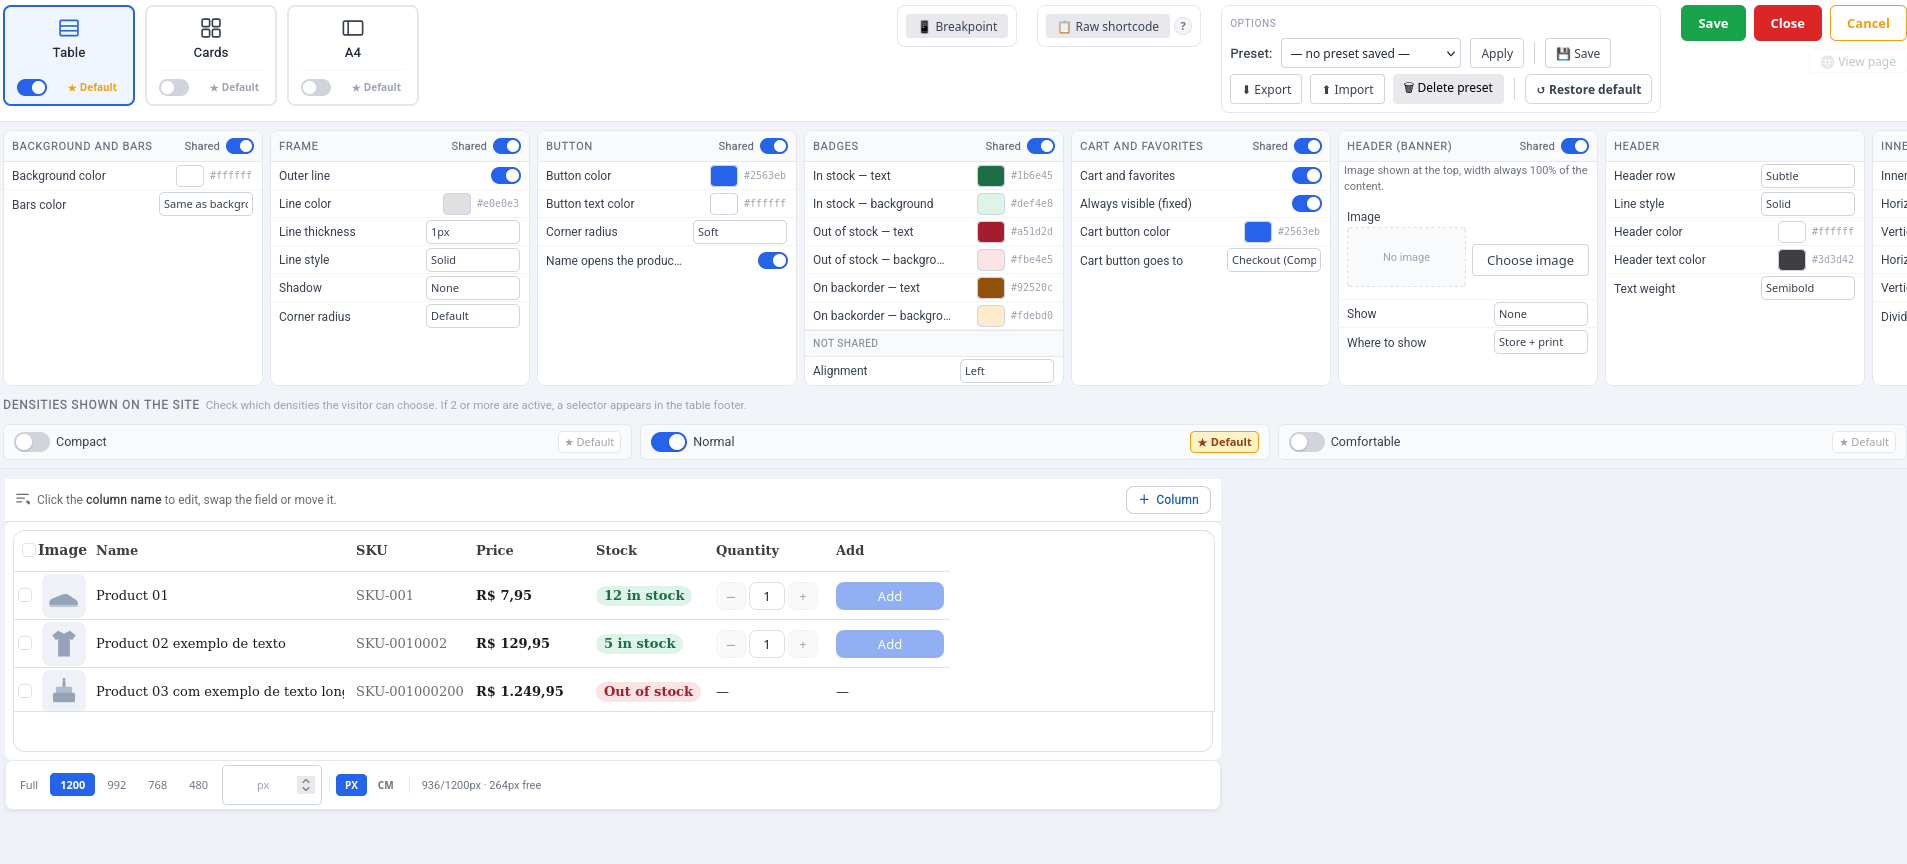Open the Cart button goes to dropdown
Viewport: 1907px width, 864px height.
click(1274, 260)
